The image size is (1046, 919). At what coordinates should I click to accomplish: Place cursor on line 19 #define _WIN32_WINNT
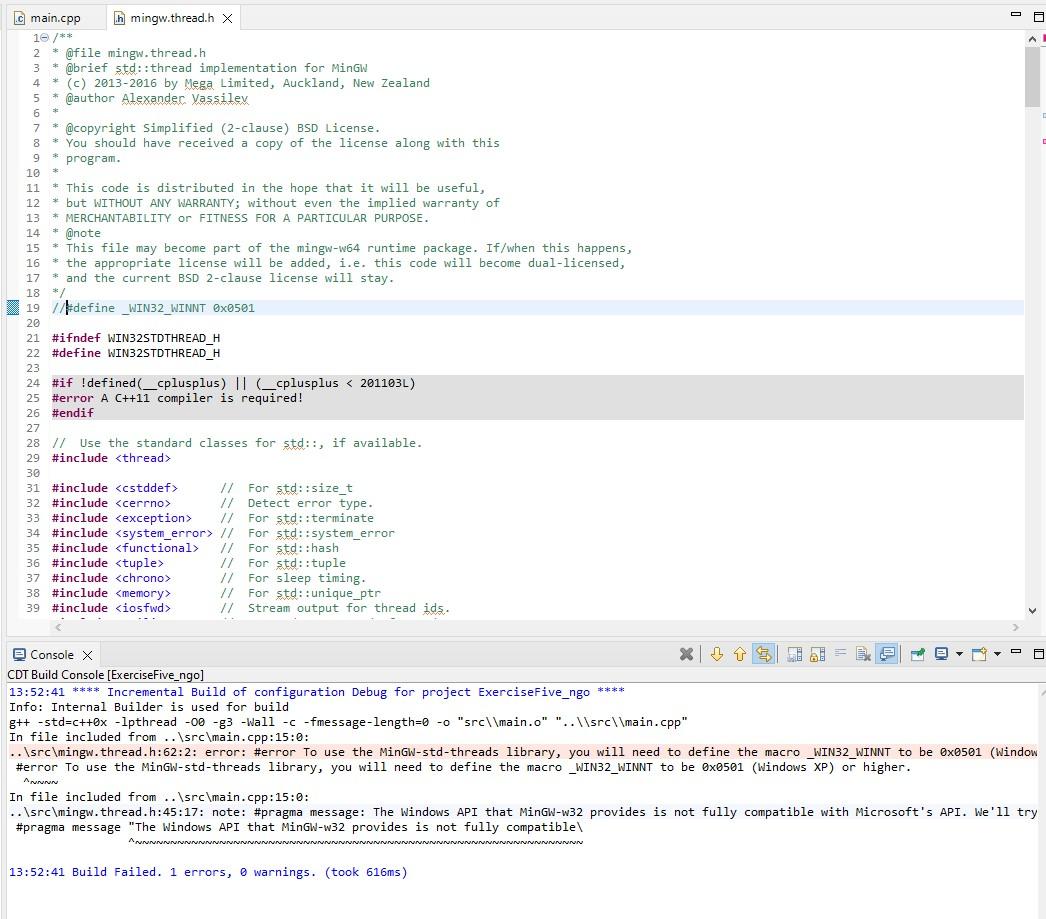[153, 307]
